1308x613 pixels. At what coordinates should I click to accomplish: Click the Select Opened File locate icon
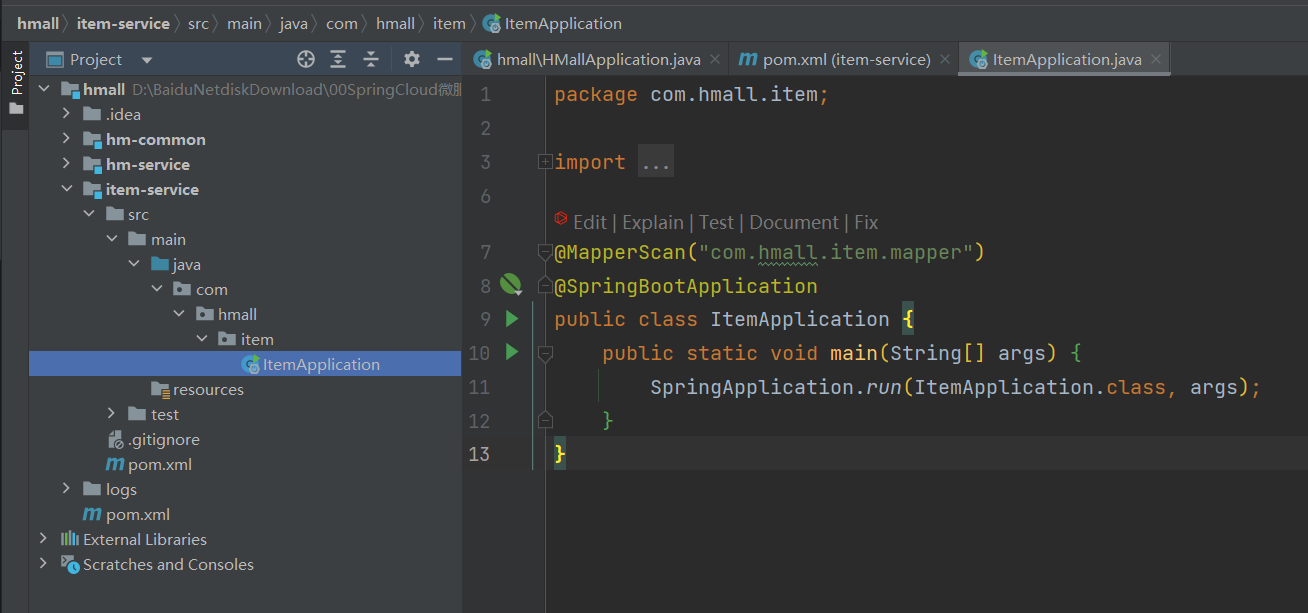(306, 59)
